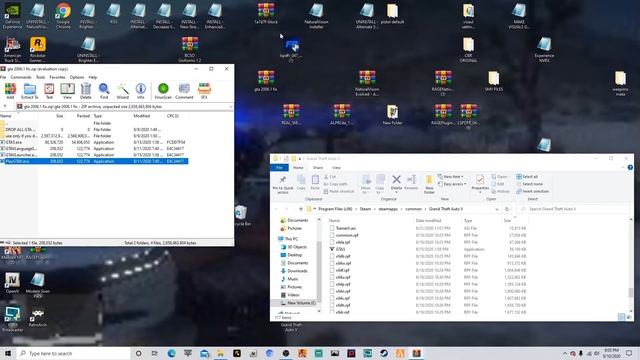Switch to Explorer Share ribbon tab
This screenshot has height=360, width=640.
click(x=318, y=168)
